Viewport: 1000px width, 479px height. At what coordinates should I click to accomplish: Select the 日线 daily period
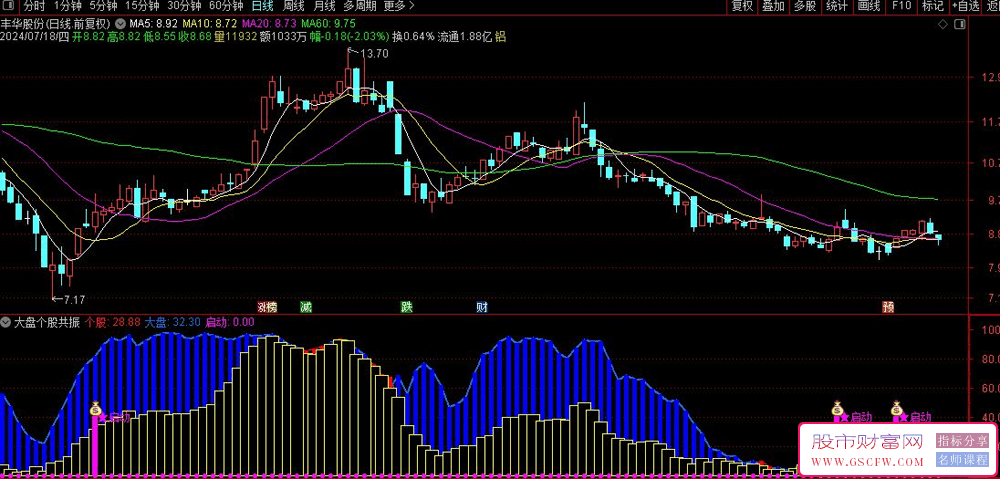coord(261,6)
